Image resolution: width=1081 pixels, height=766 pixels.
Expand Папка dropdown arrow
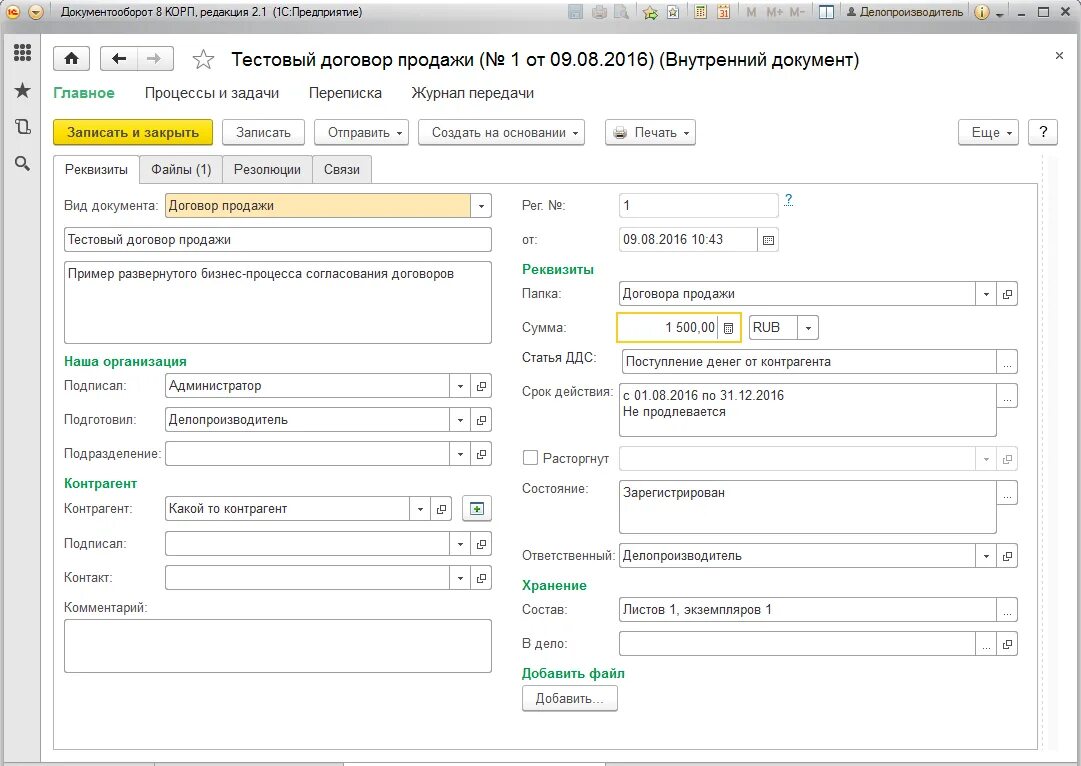[x=986, y=294]
